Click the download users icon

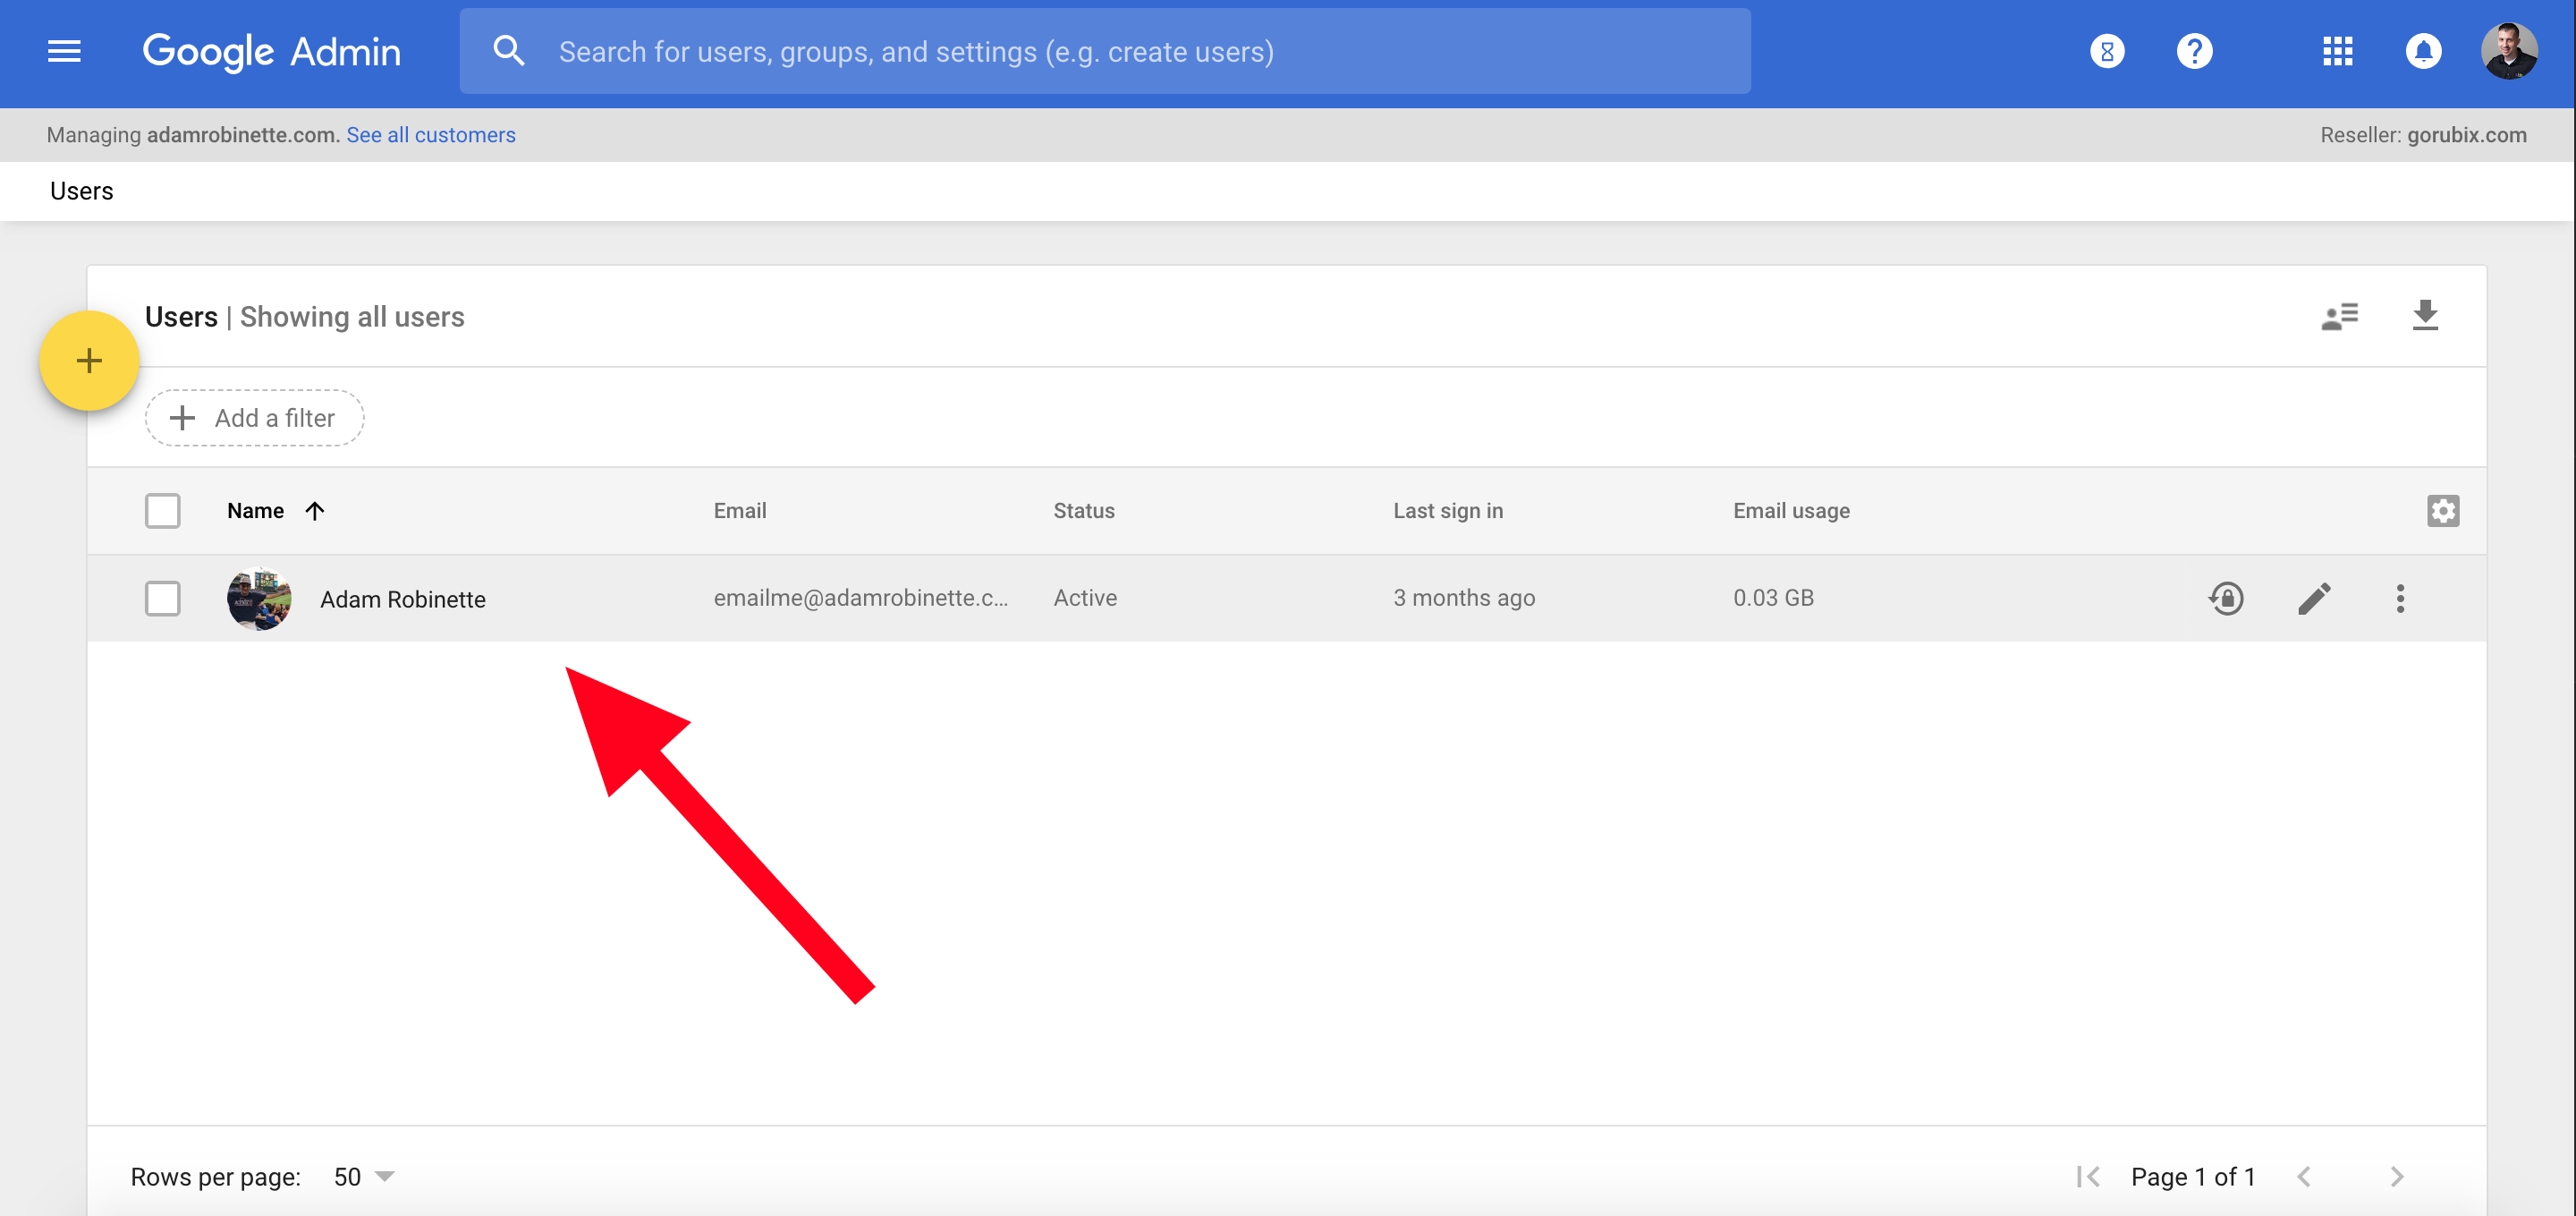2424,316
